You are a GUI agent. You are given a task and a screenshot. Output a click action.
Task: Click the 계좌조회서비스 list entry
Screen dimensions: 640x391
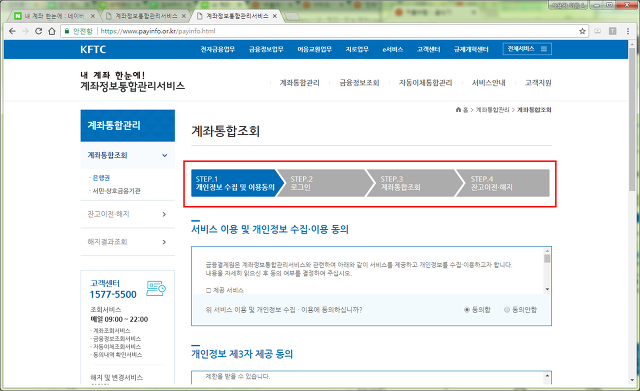(111, 331)
